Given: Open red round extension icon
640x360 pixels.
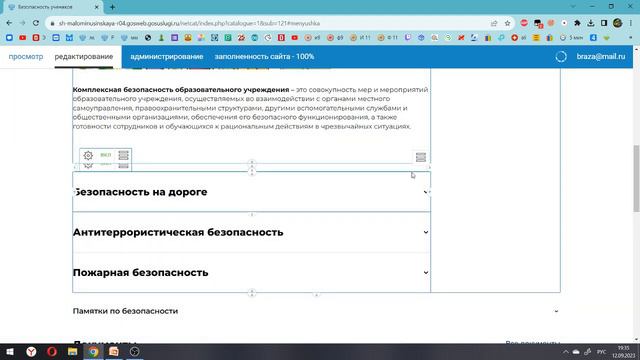Looking at the screenshot, I should coord(524,23).
